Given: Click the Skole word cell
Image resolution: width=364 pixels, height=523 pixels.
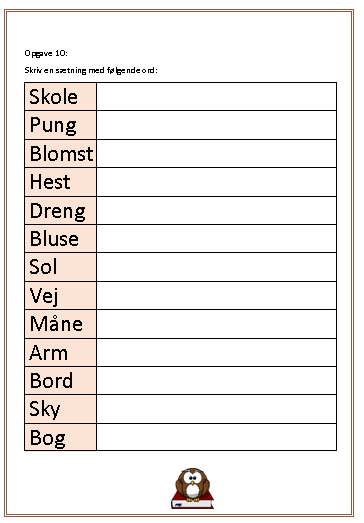Looking at the screenshot, I should point(60,97).
